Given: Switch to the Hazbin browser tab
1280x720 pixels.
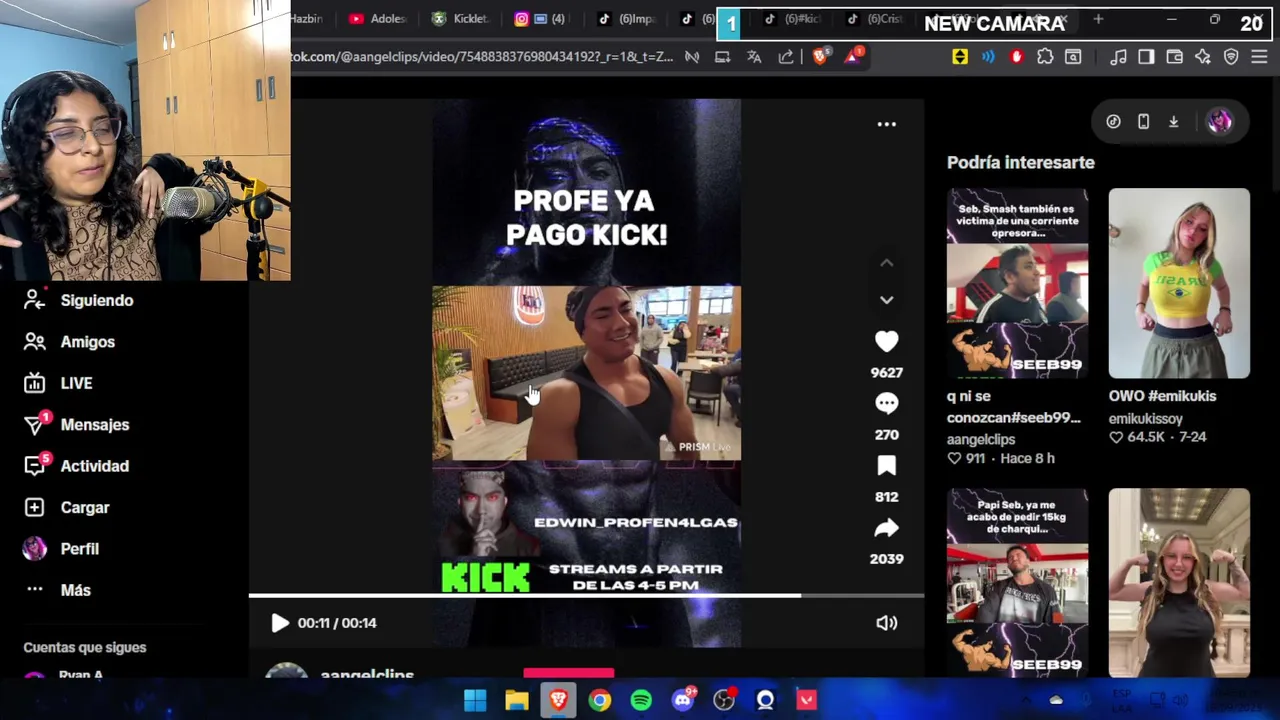Looking at the screenshot, I should [306, 18].
